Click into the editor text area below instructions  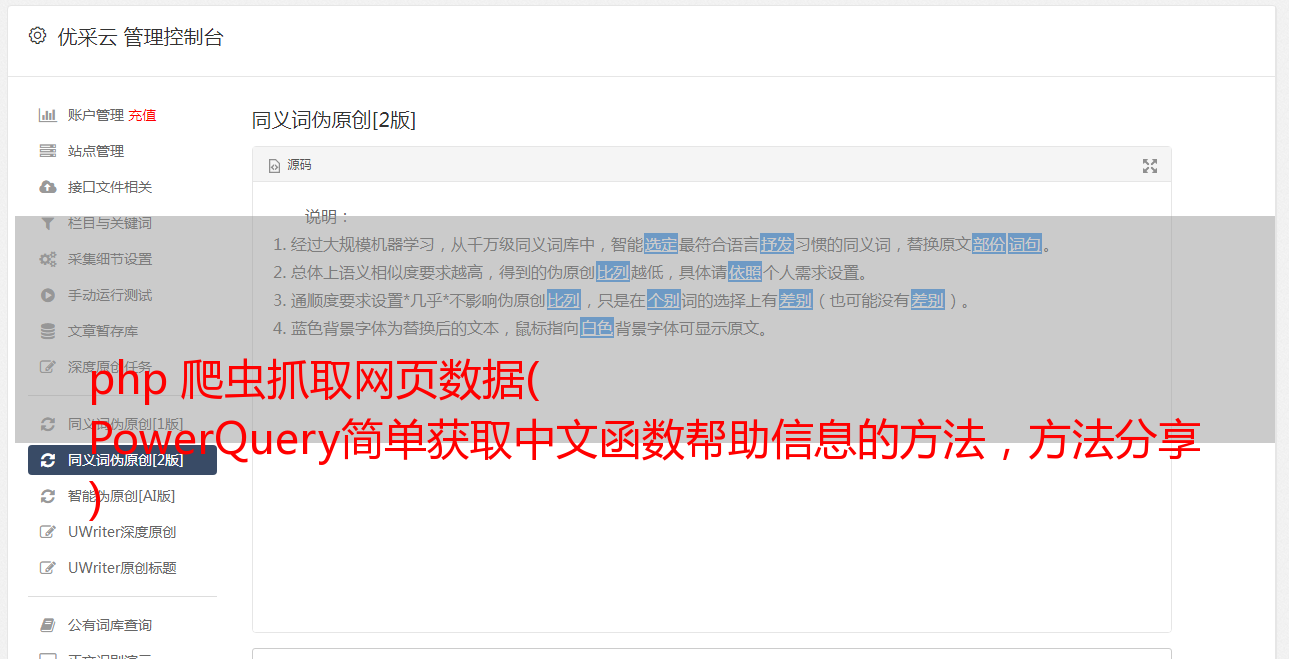tap(711, 480)
